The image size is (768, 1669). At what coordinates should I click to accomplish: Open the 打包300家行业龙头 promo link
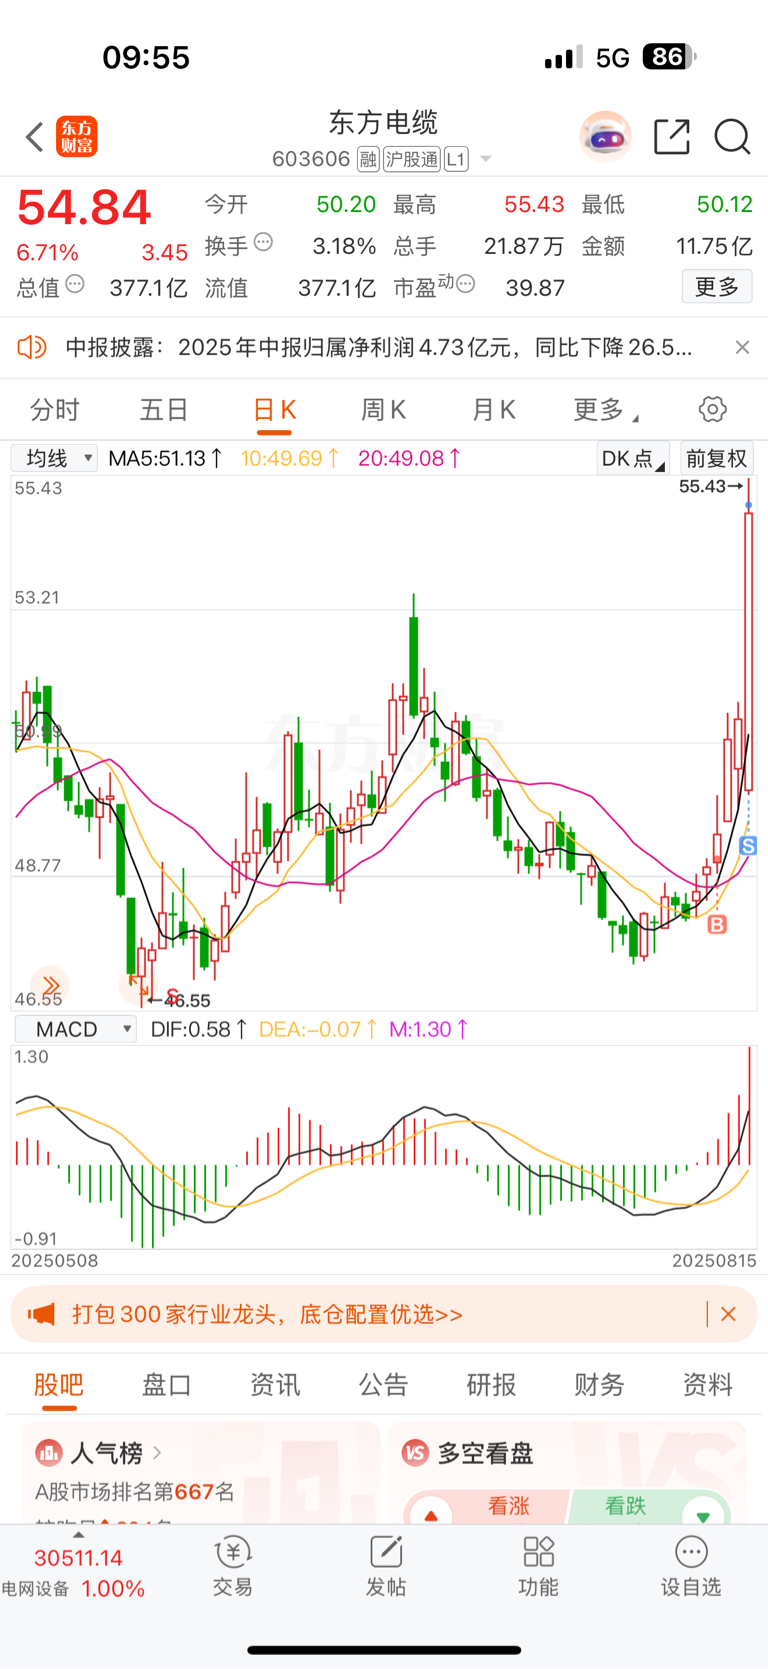[x=267, y=1314]
